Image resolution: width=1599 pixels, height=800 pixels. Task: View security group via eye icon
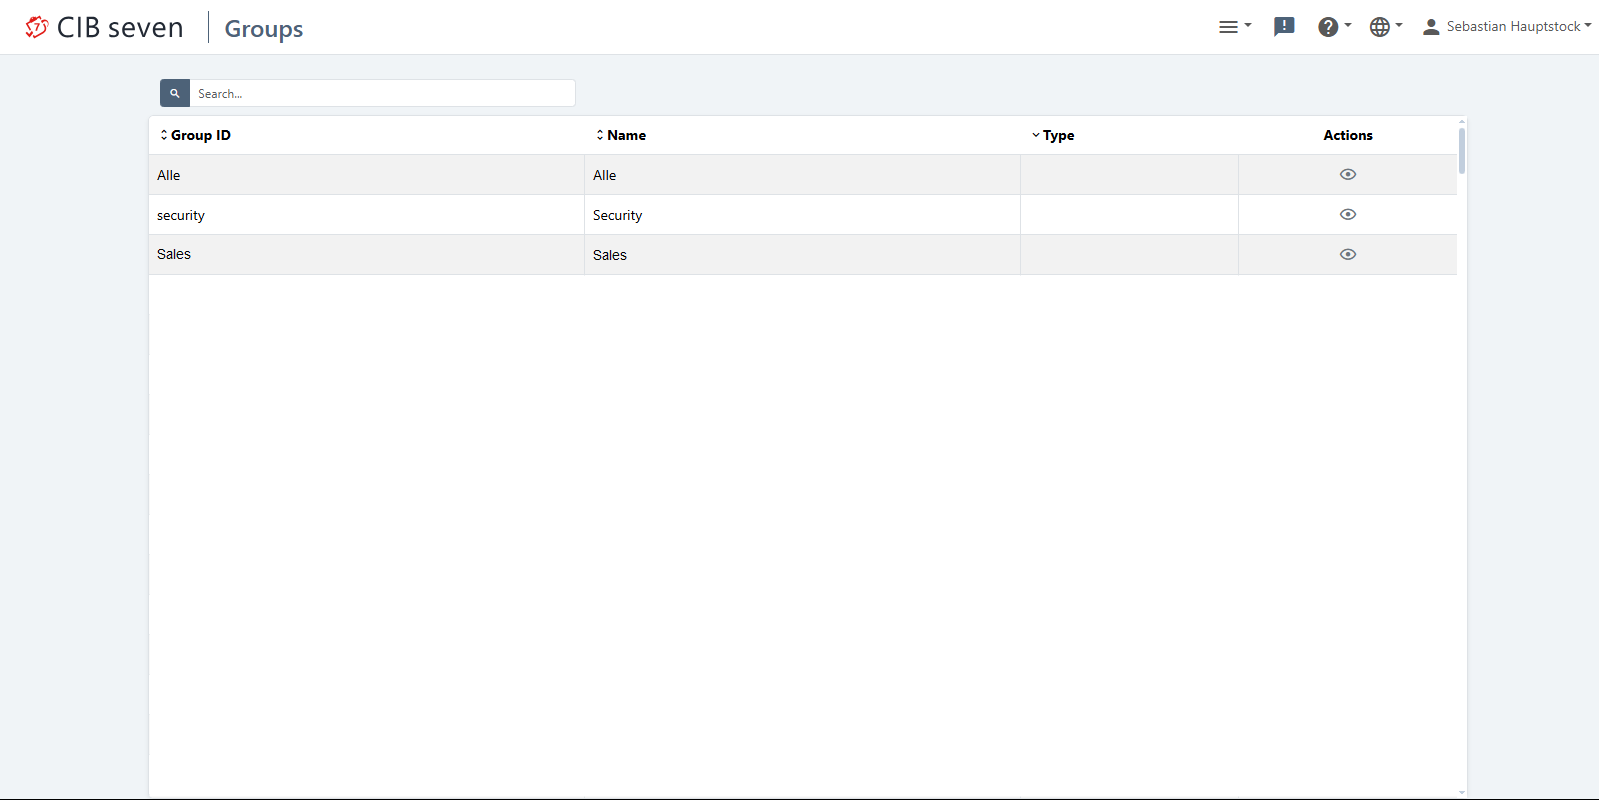coord(1347,214)
